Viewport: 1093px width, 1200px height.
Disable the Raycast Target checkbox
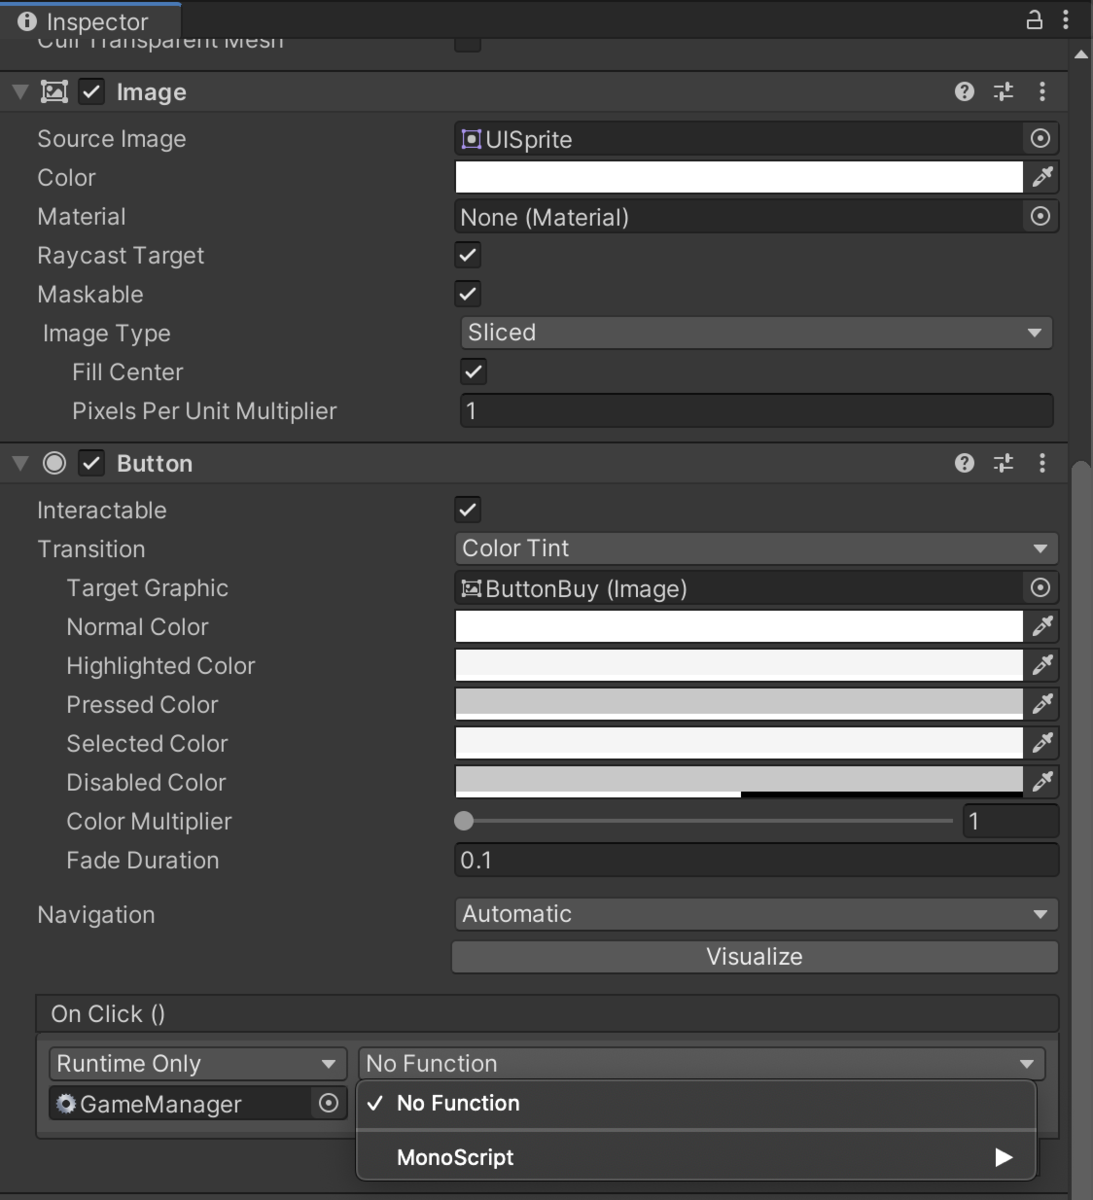(467, 255)
